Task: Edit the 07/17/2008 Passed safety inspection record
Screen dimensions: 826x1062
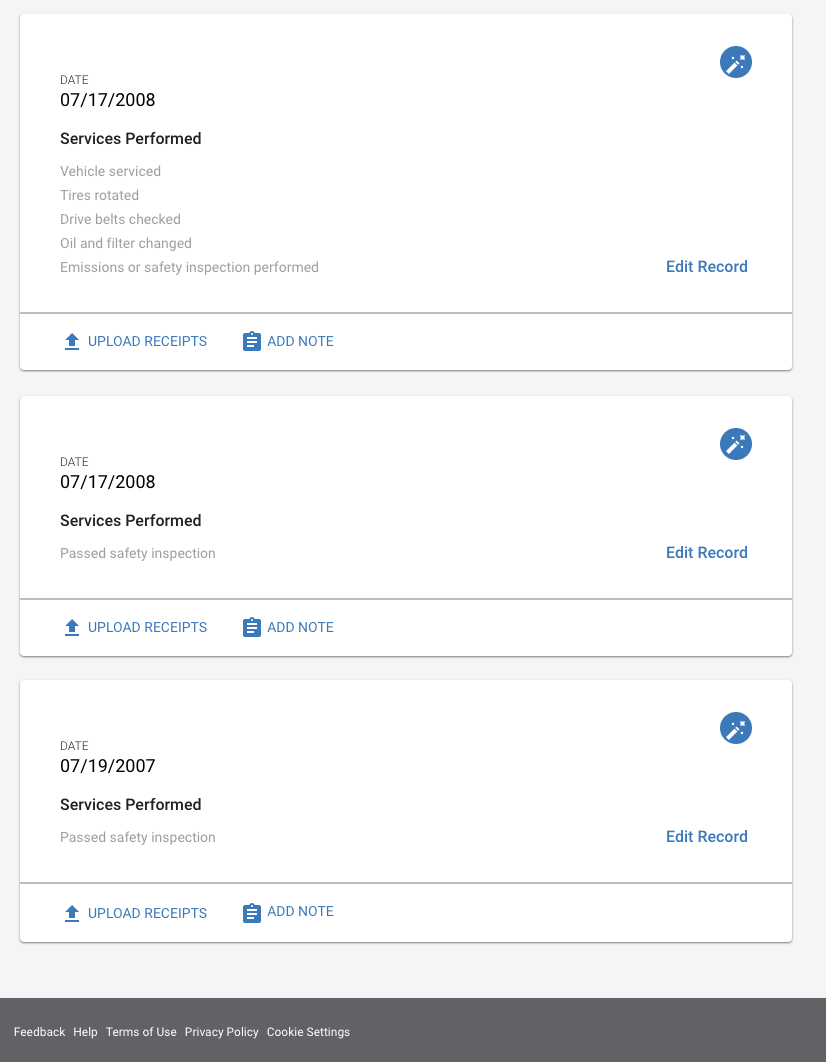Action: 707,553
